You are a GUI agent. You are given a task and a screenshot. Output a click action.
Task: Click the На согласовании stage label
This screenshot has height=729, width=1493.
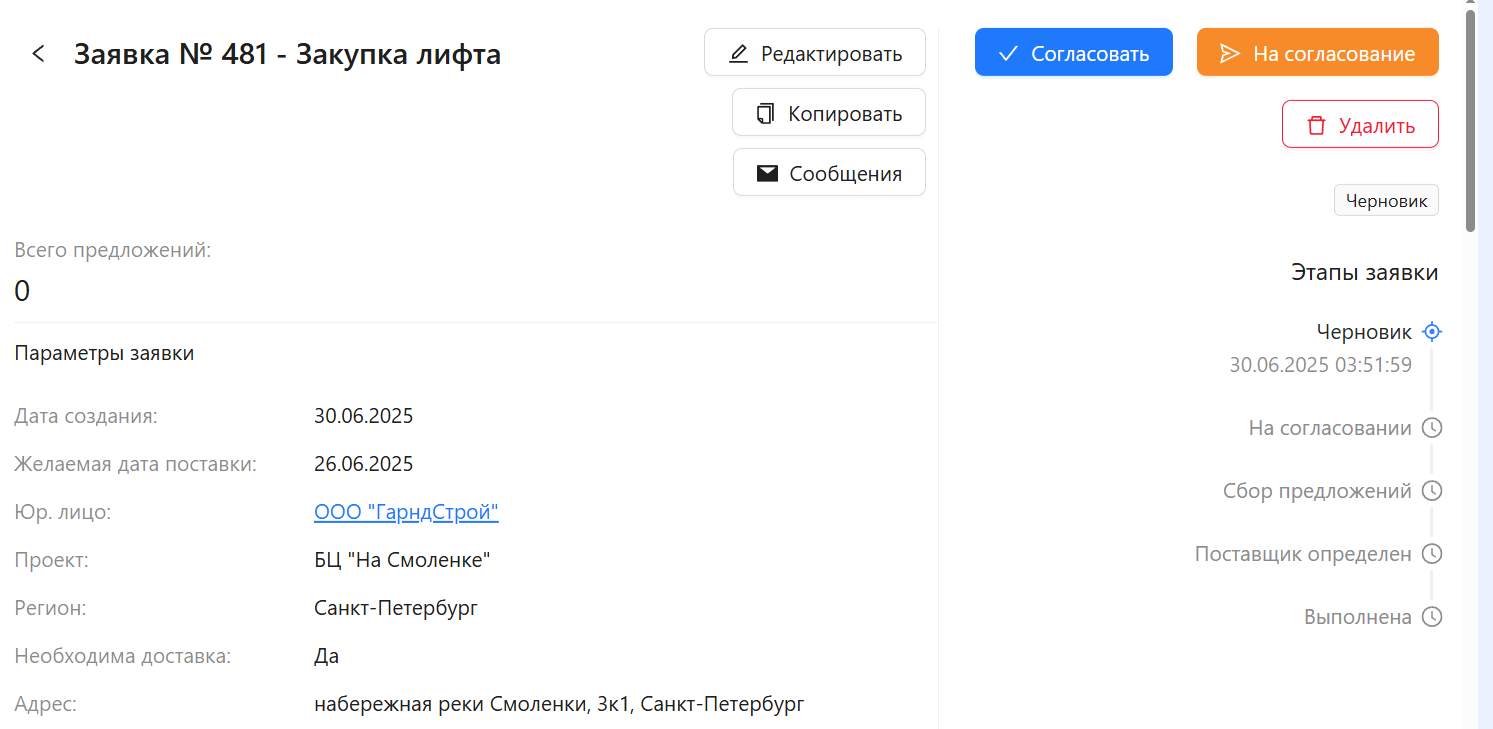[x=1330, y=428]
